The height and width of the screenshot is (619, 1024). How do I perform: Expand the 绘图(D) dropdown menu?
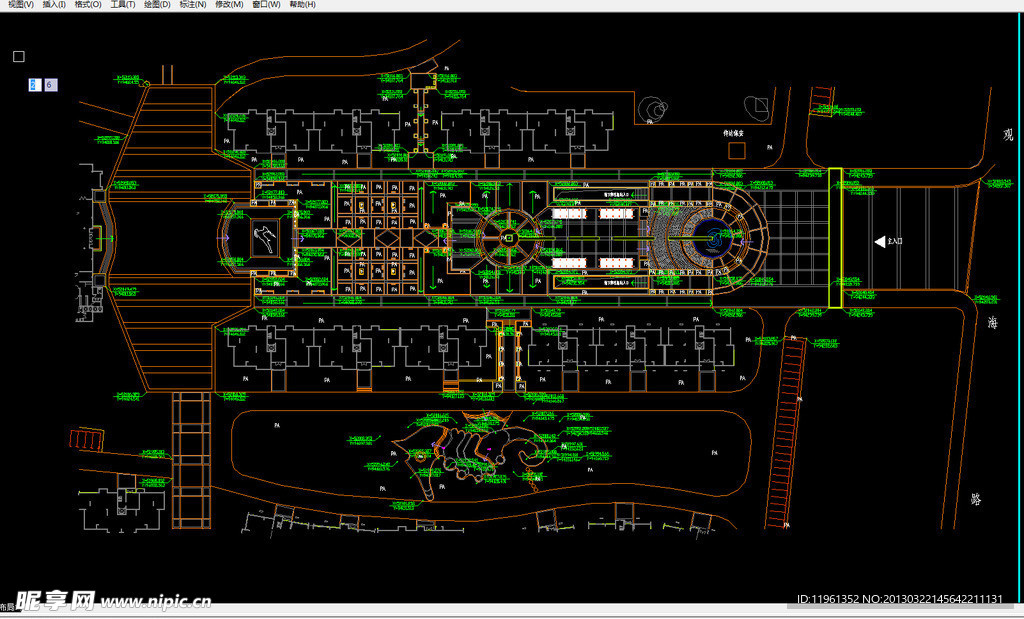157,5
